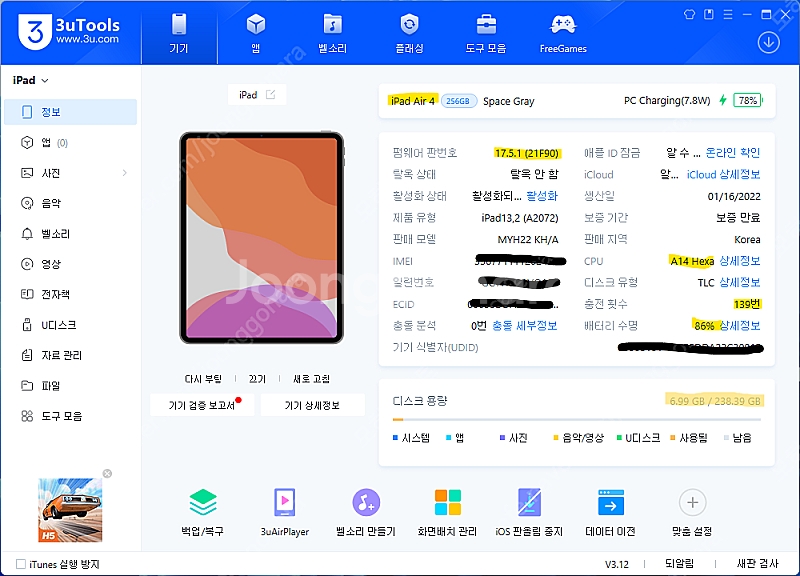
Task: Select 음악 in the sidebar
Action: [x=70, y=203]
